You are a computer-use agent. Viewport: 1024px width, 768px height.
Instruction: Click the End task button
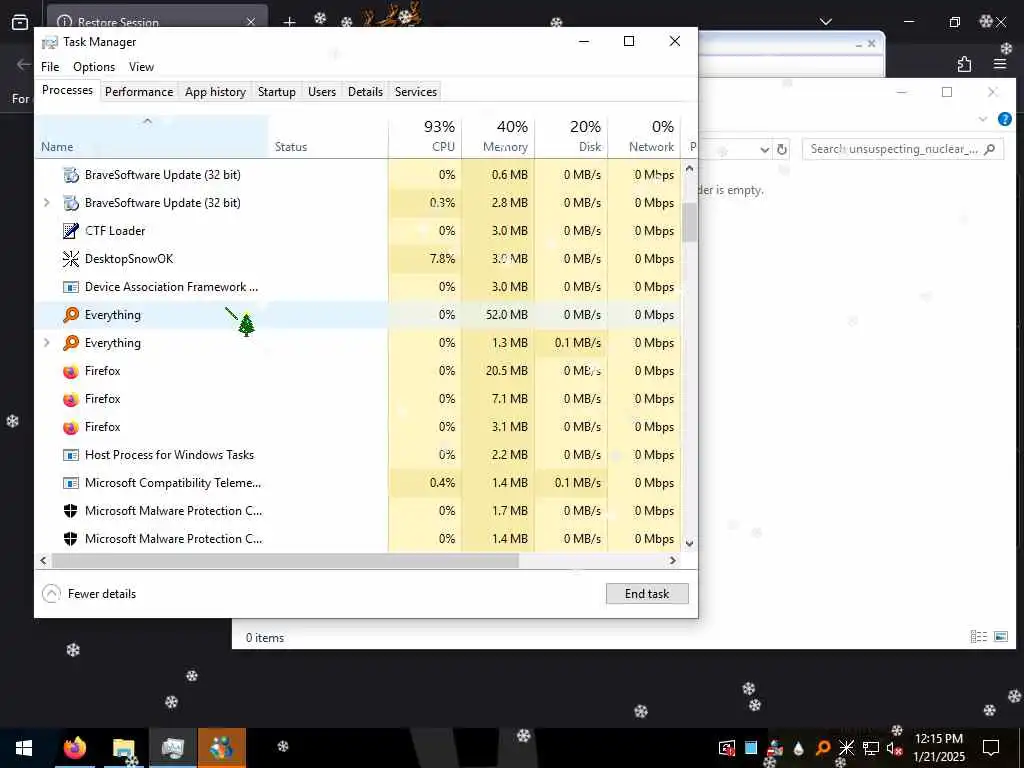tap(647, 594)
